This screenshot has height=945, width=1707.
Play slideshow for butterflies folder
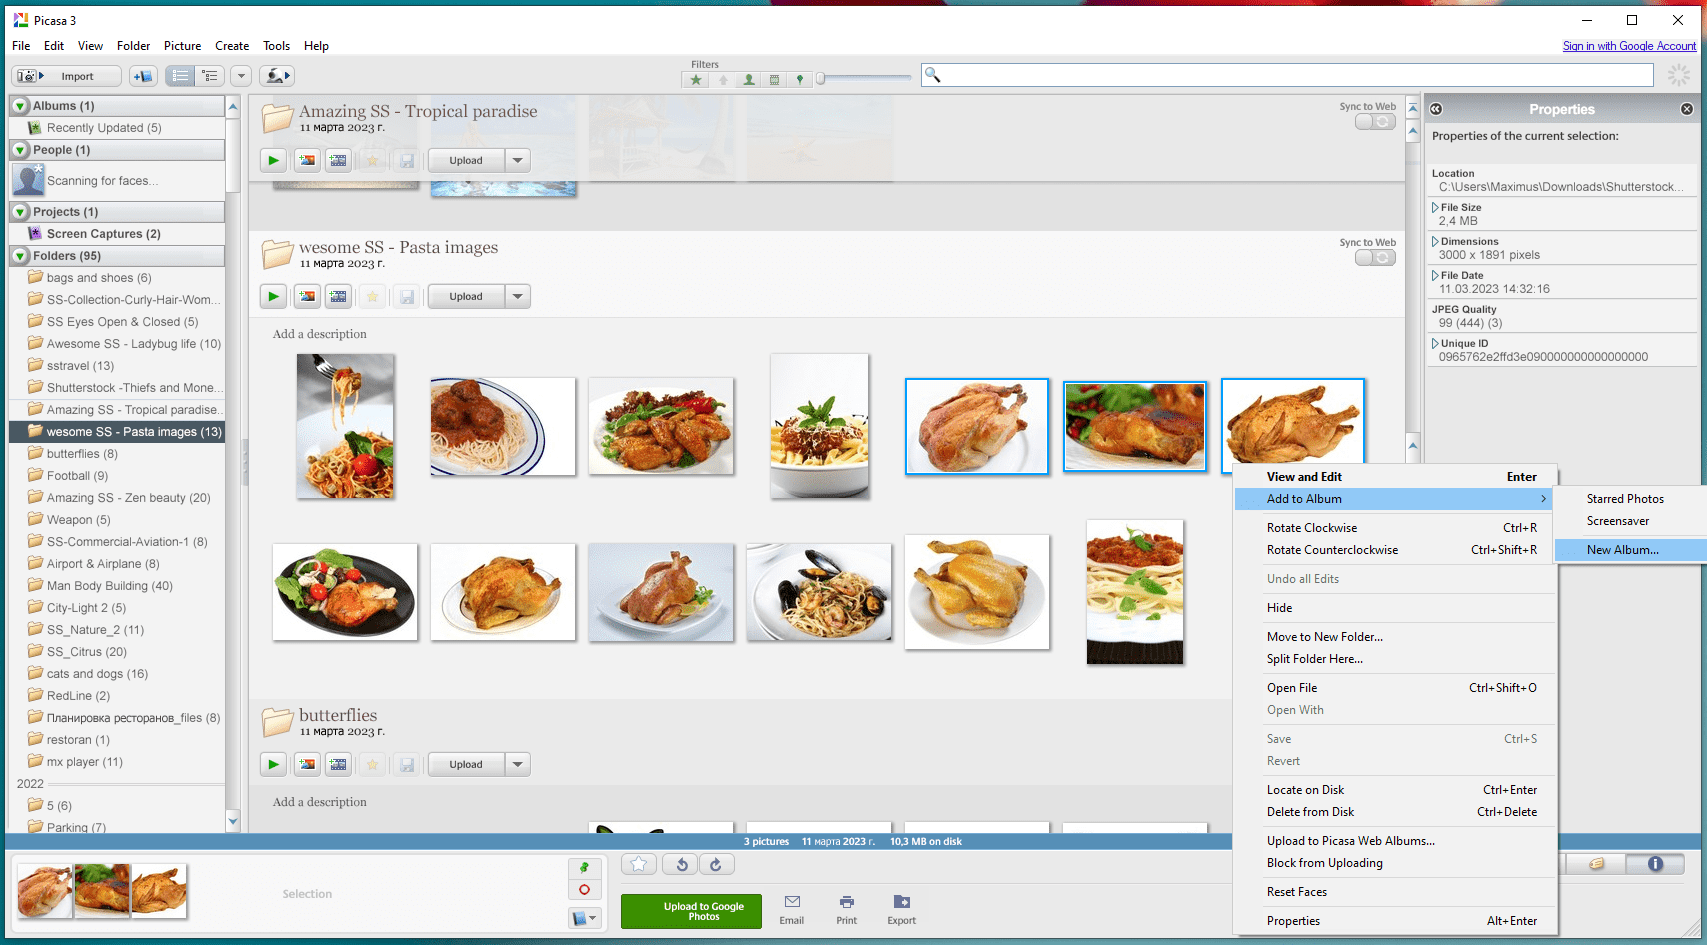tap(273, 764)
